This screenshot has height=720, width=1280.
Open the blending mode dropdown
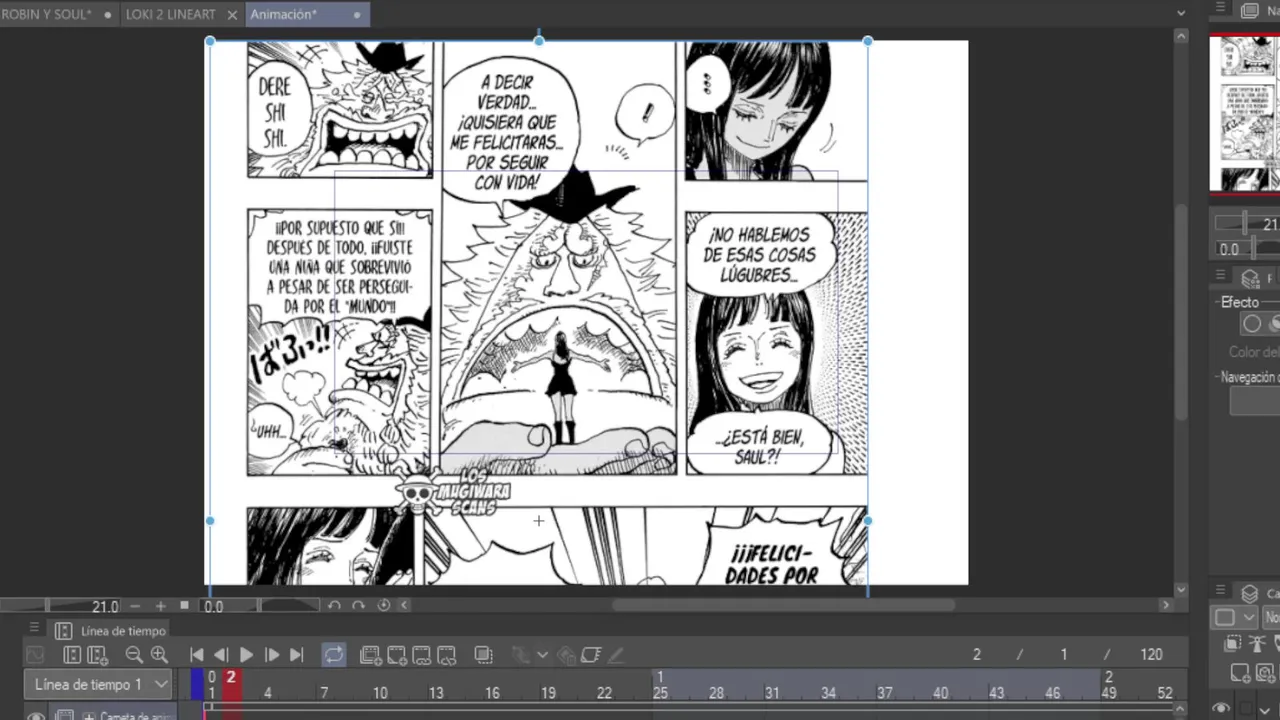[x=1272, y=618]
